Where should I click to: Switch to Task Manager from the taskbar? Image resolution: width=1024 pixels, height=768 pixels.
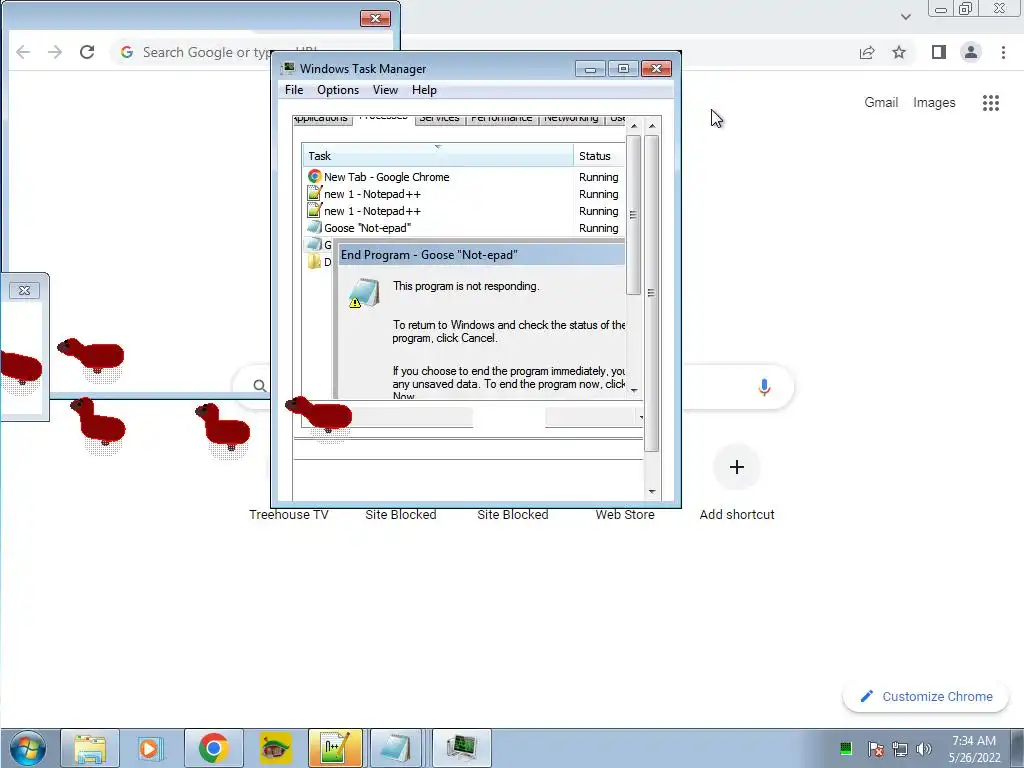pos(461,748)
